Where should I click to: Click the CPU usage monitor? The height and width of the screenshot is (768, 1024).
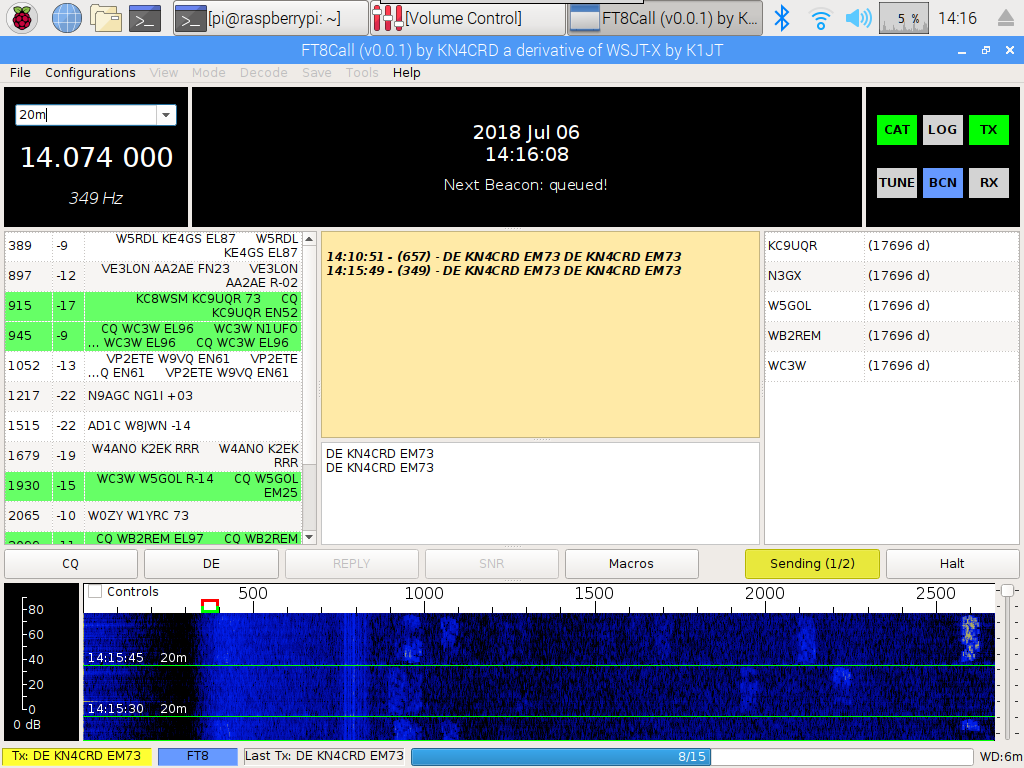click(904, 18)
